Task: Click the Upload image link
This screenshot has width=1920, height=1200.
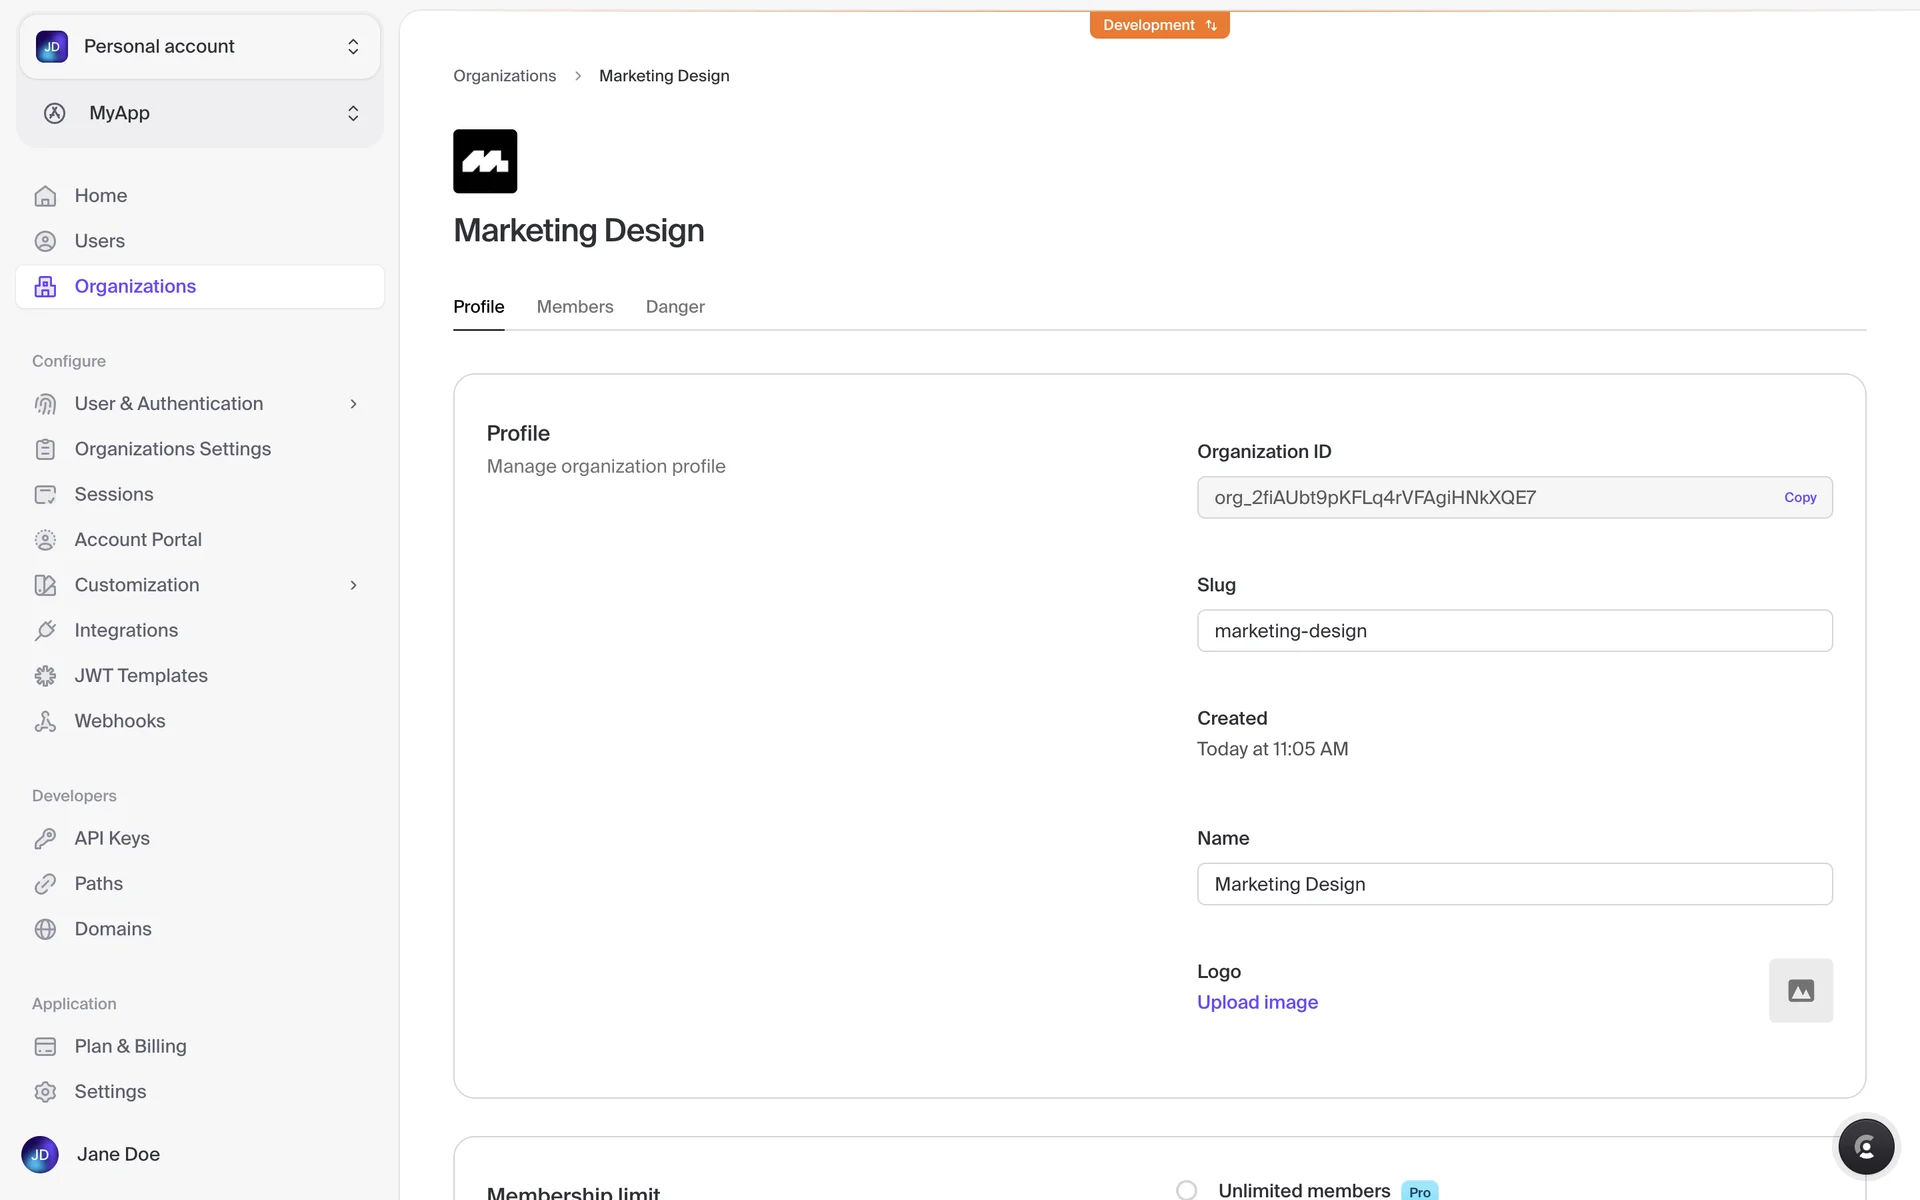Action: click(1257, 1002)
